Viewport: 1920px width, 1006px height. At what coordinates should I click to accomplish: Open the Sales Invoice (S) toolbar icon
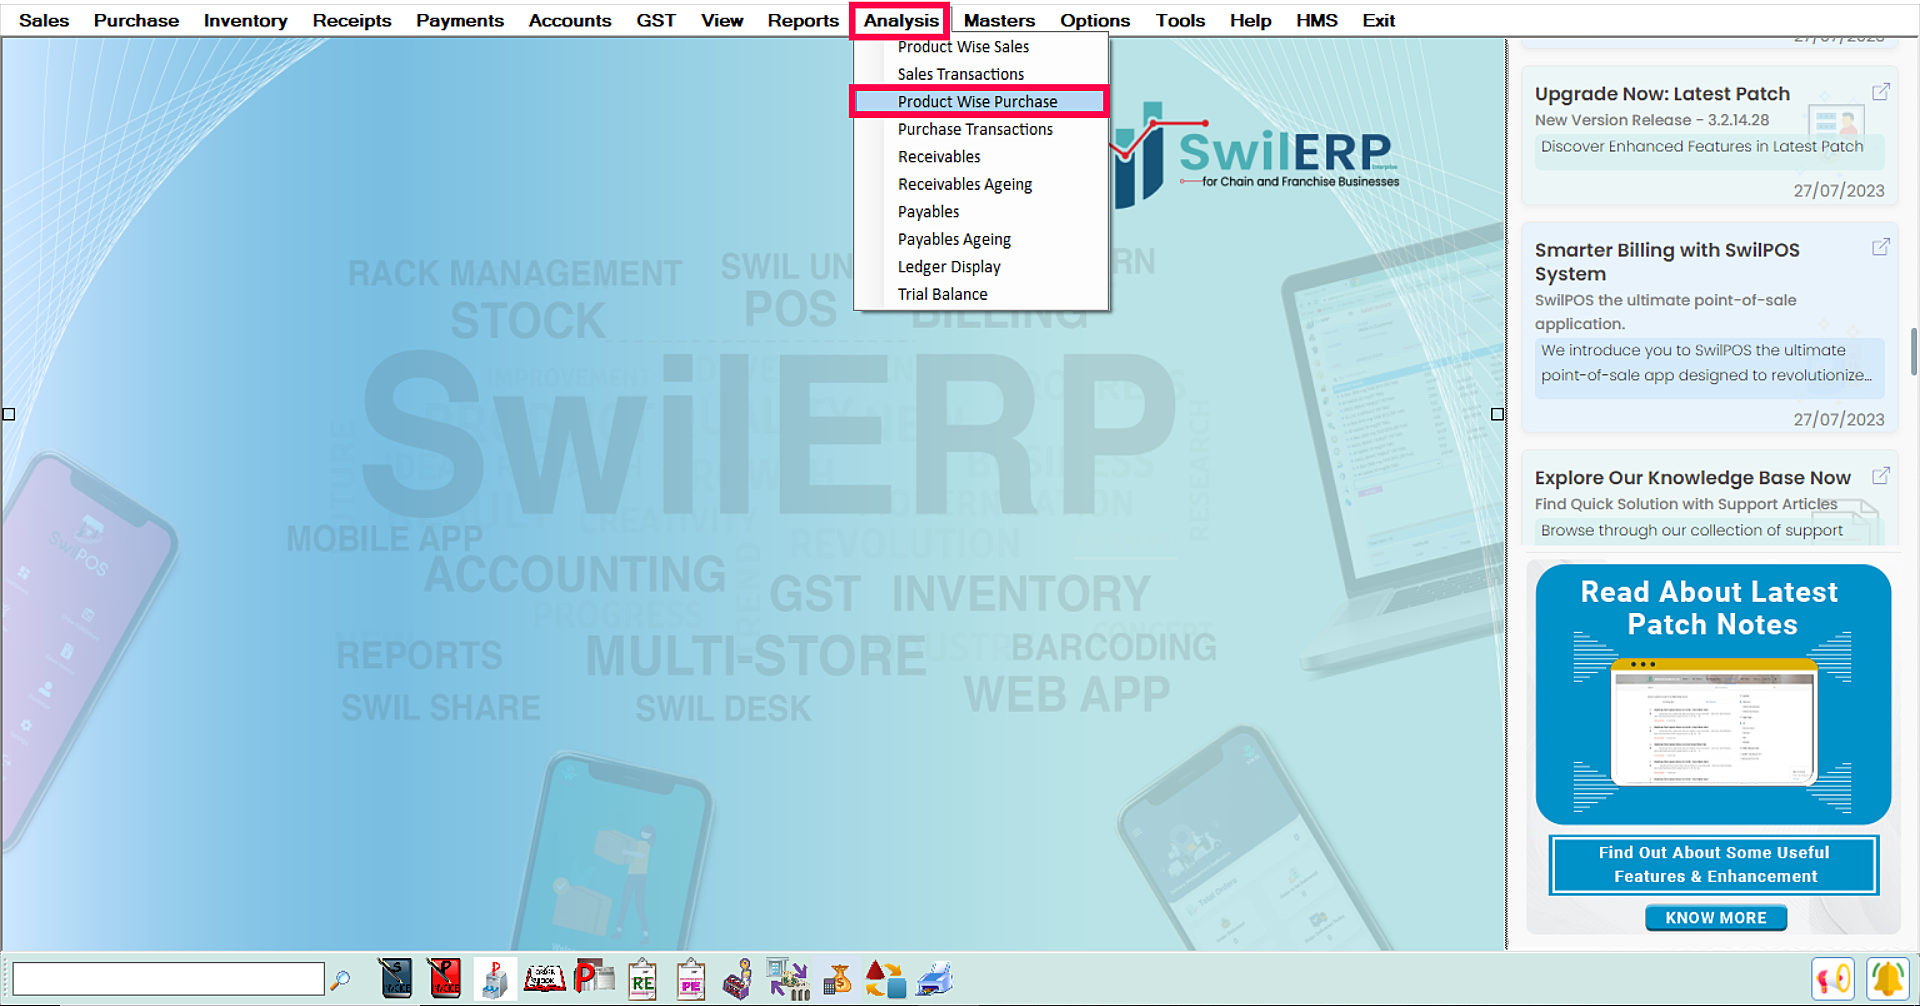[396, 978]
